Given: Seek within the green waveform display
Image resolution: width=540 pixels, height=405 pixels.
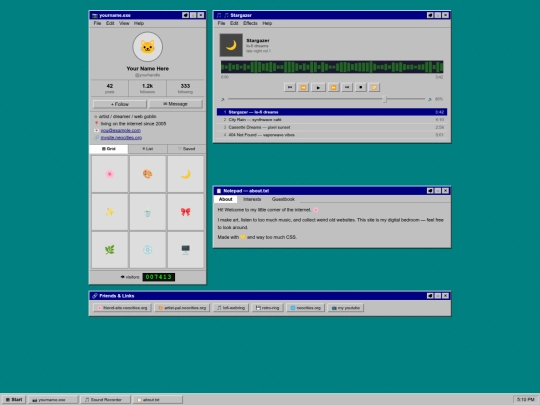Looking at the screenshot, I should pyautogui.click(x=332, y=67).
